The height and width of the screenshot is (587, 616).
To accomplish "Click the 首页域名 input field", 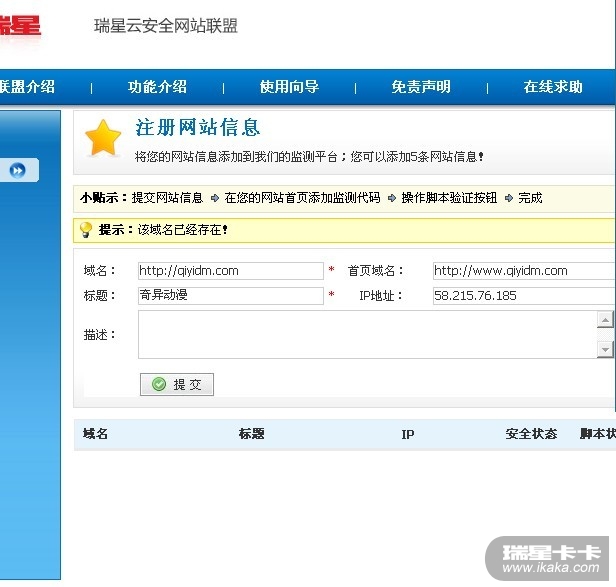I will point(524,271).
